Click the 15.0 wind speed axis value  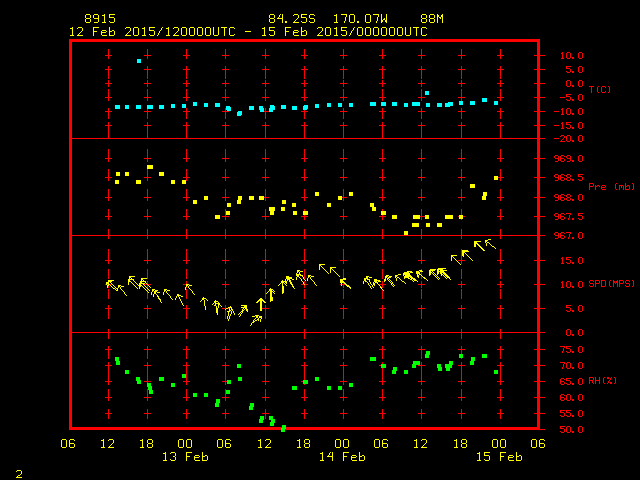click(x=571, y=260)
